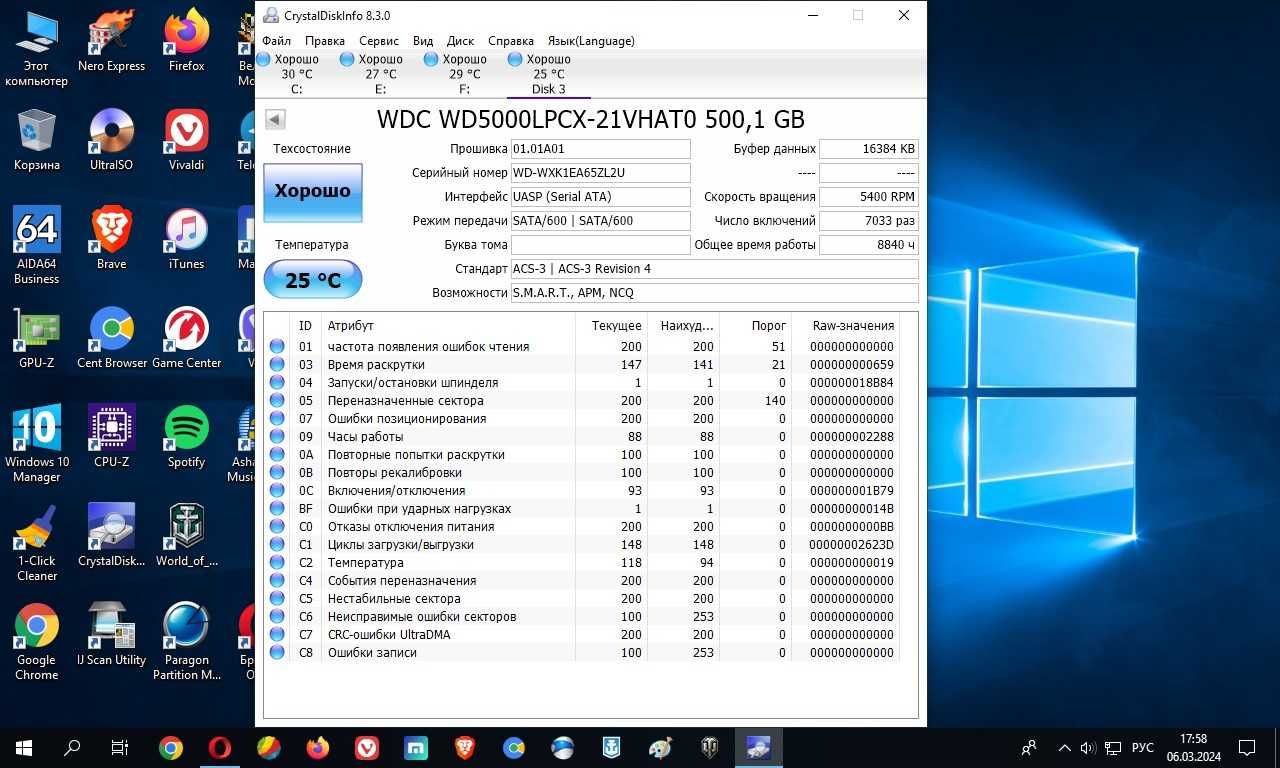The image size is (1280, 768).
Task: Select the Температура attribute row
Action: 582,562
